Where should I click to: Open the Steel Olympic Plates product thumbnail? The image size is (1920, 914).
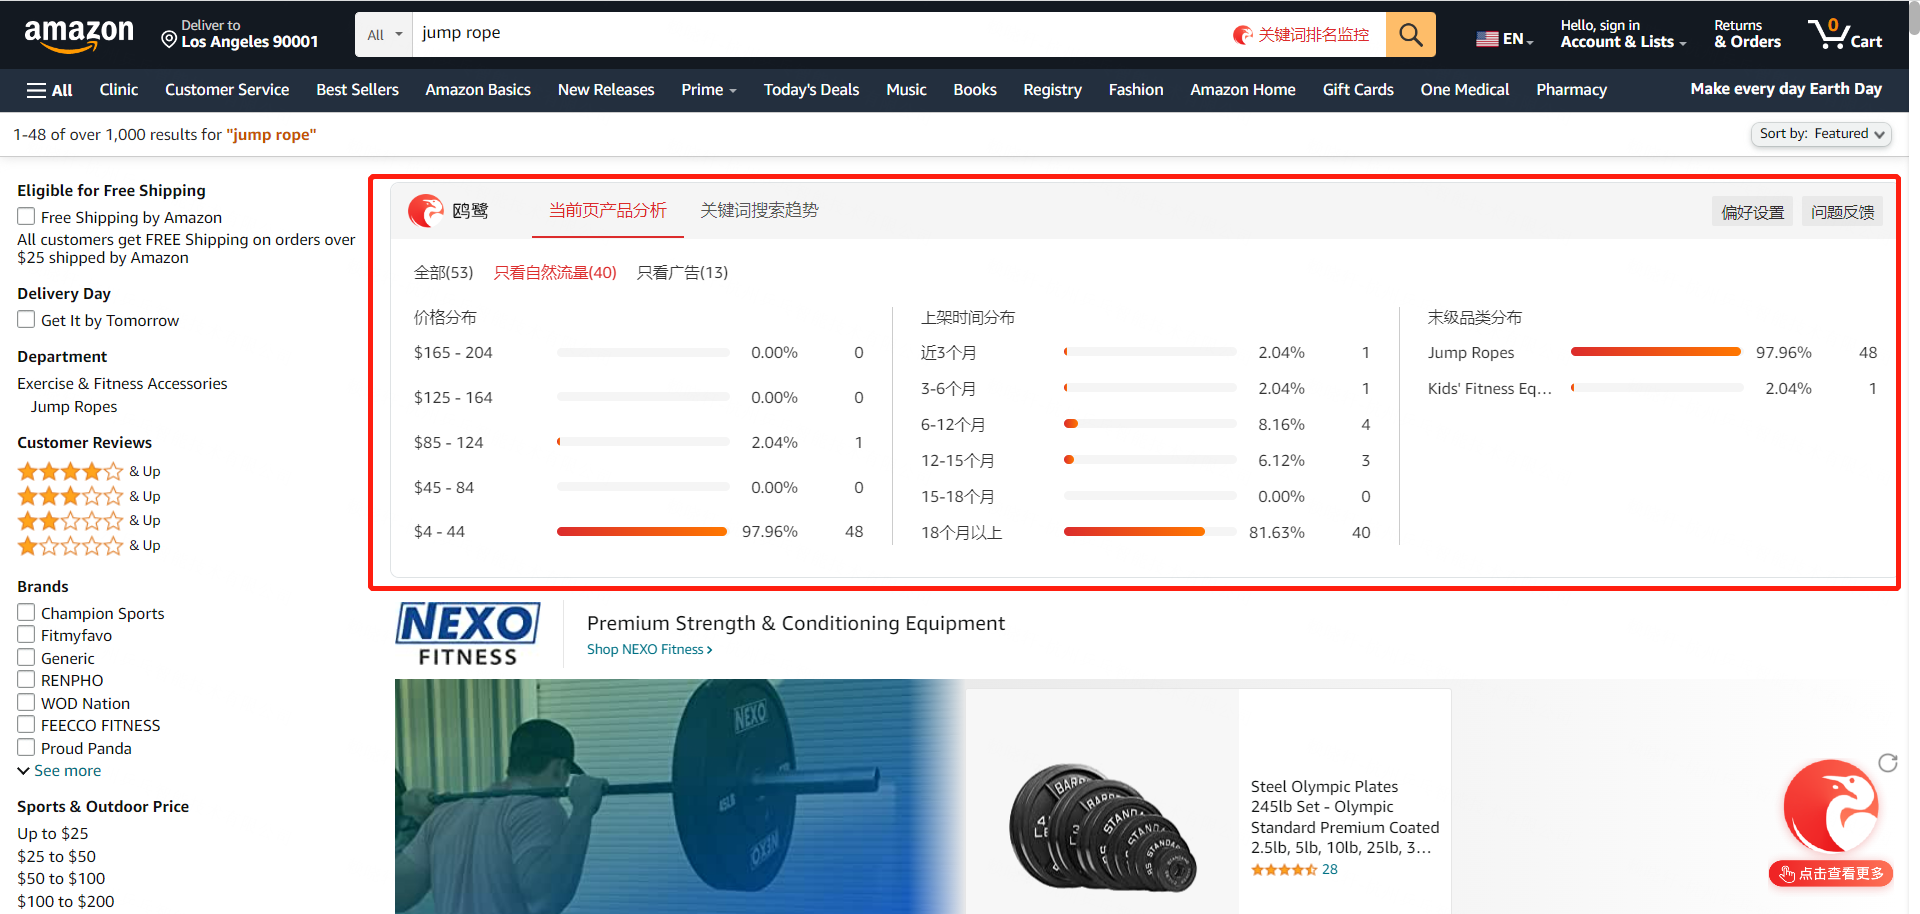point(1102,828)
